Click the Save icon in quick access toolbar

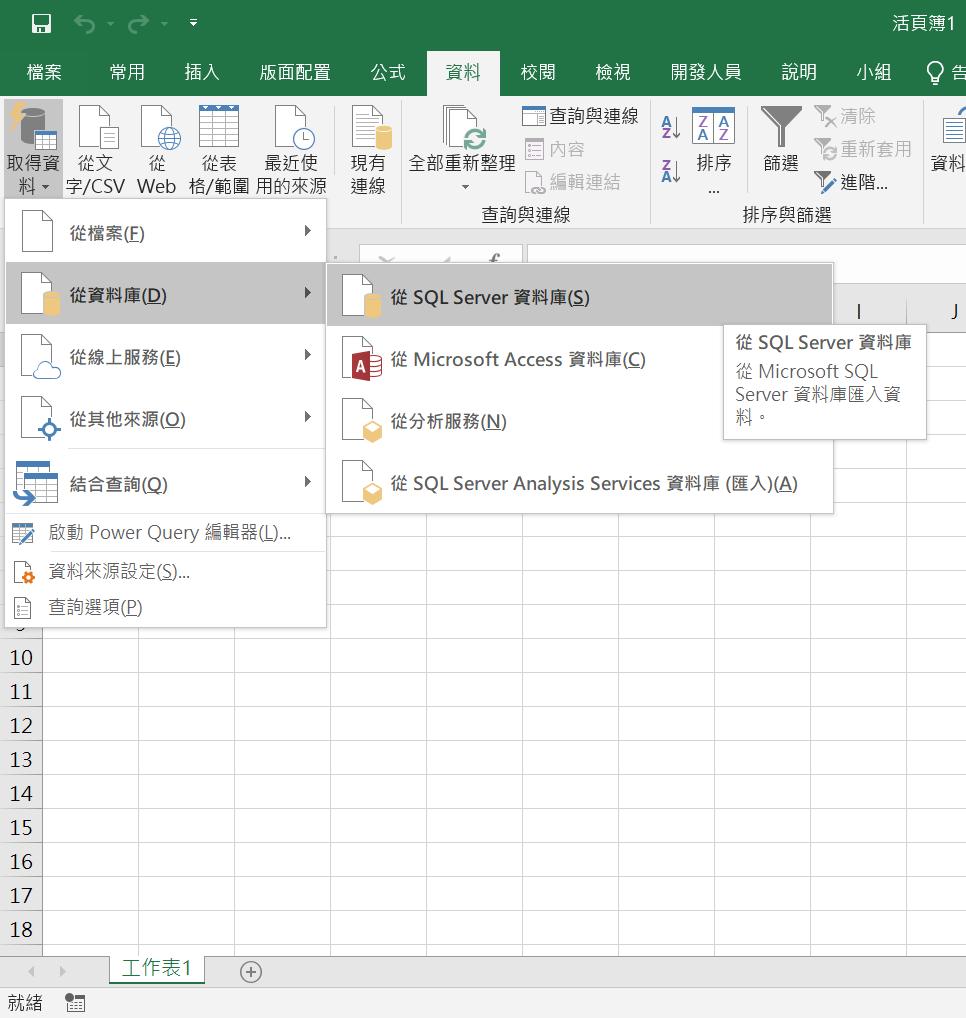point(41,24)
